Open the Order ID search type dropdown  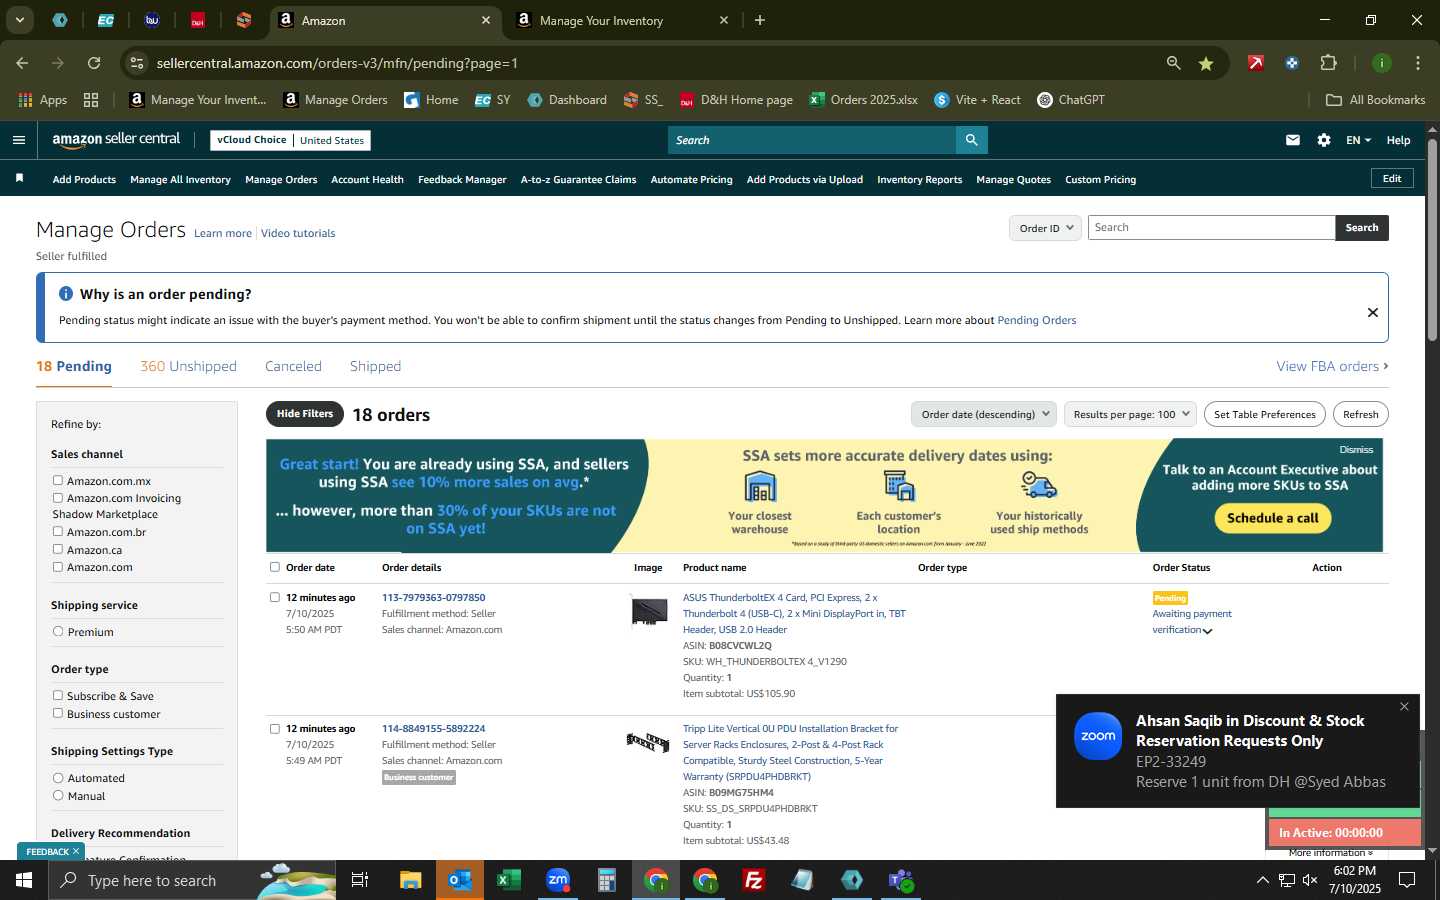1045,228
